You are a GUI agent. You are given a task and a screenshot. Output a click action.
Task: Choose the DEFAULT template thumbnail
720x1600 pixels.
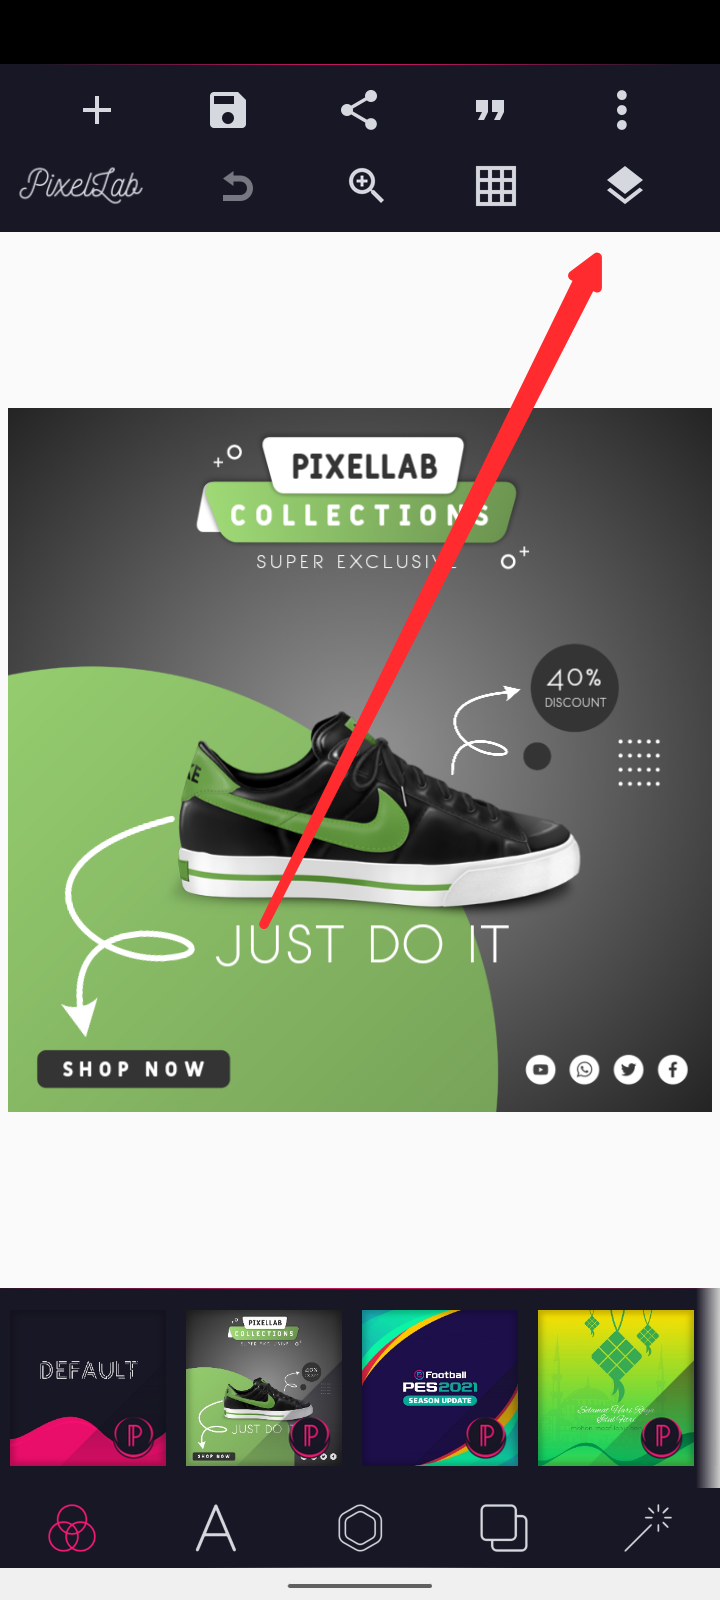[88, 1388]
